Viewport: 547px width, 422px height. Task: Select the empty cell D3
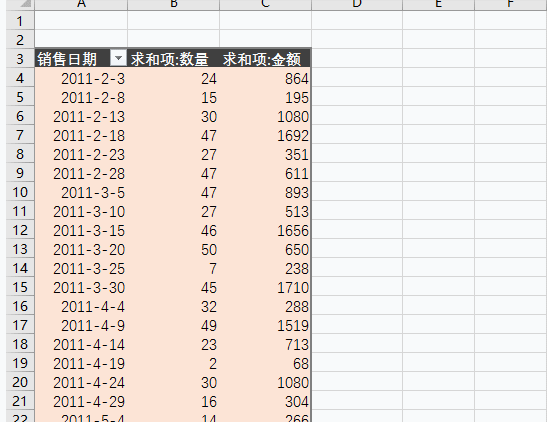(357, 59)
